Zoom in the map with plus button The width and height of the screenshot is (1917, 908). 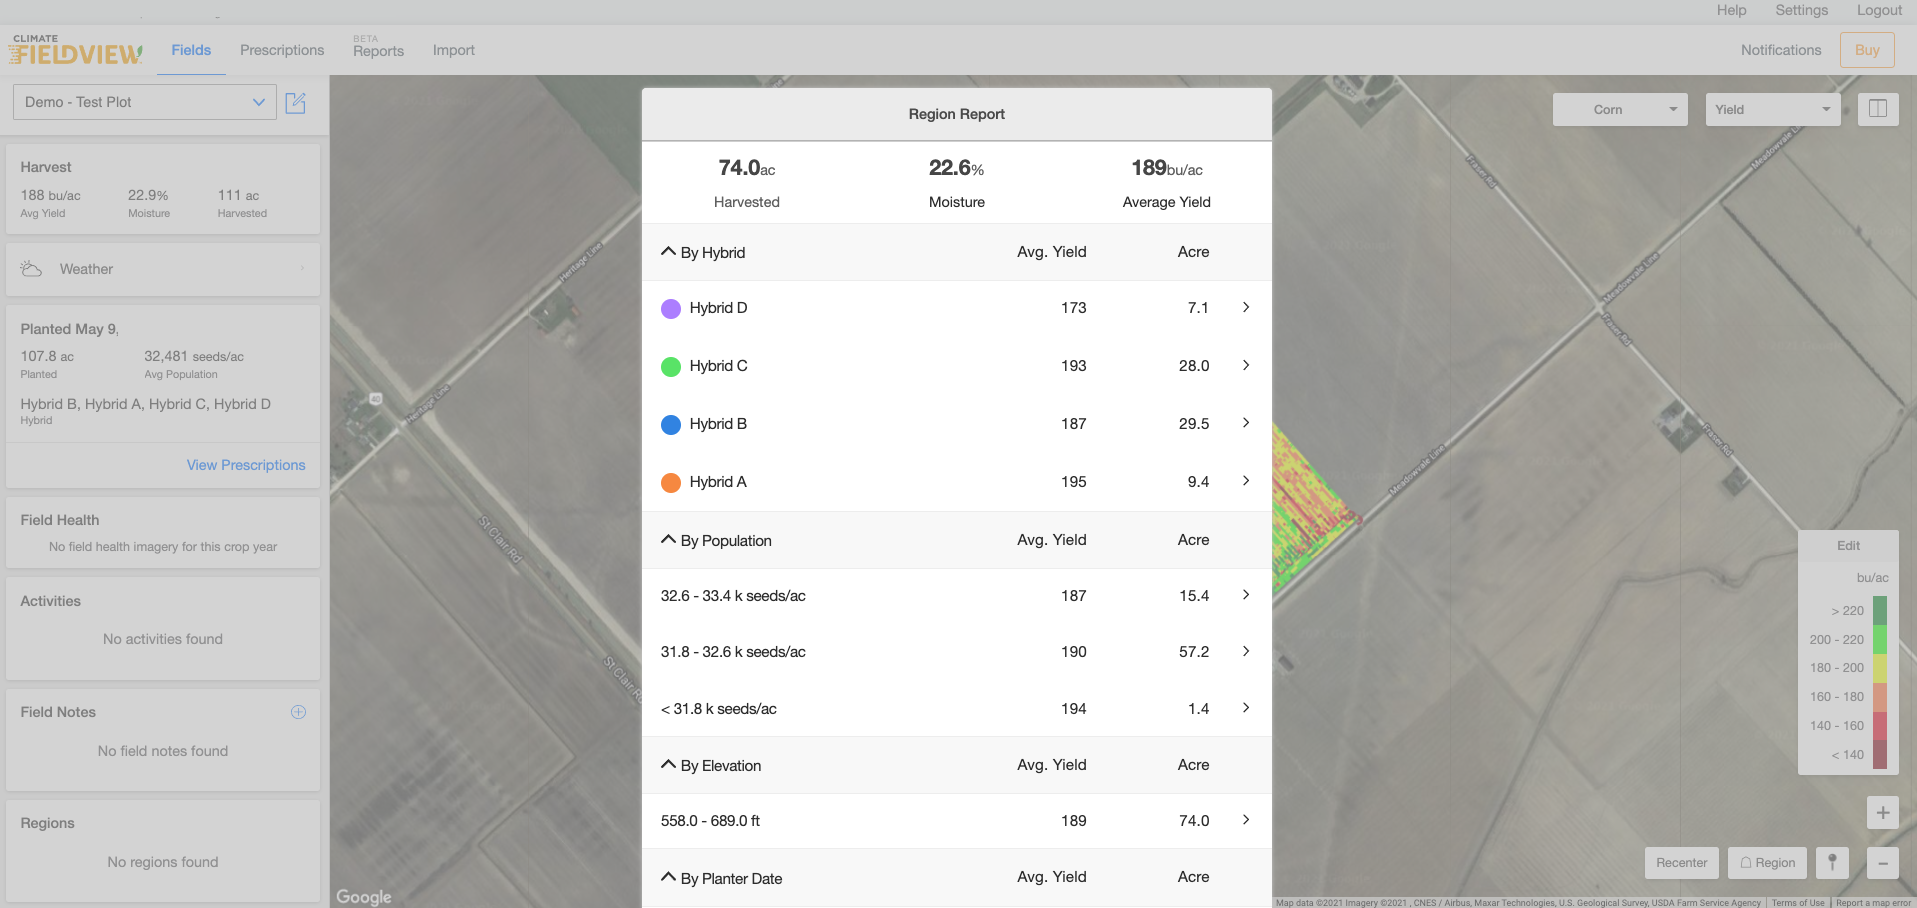point(1883,812)
